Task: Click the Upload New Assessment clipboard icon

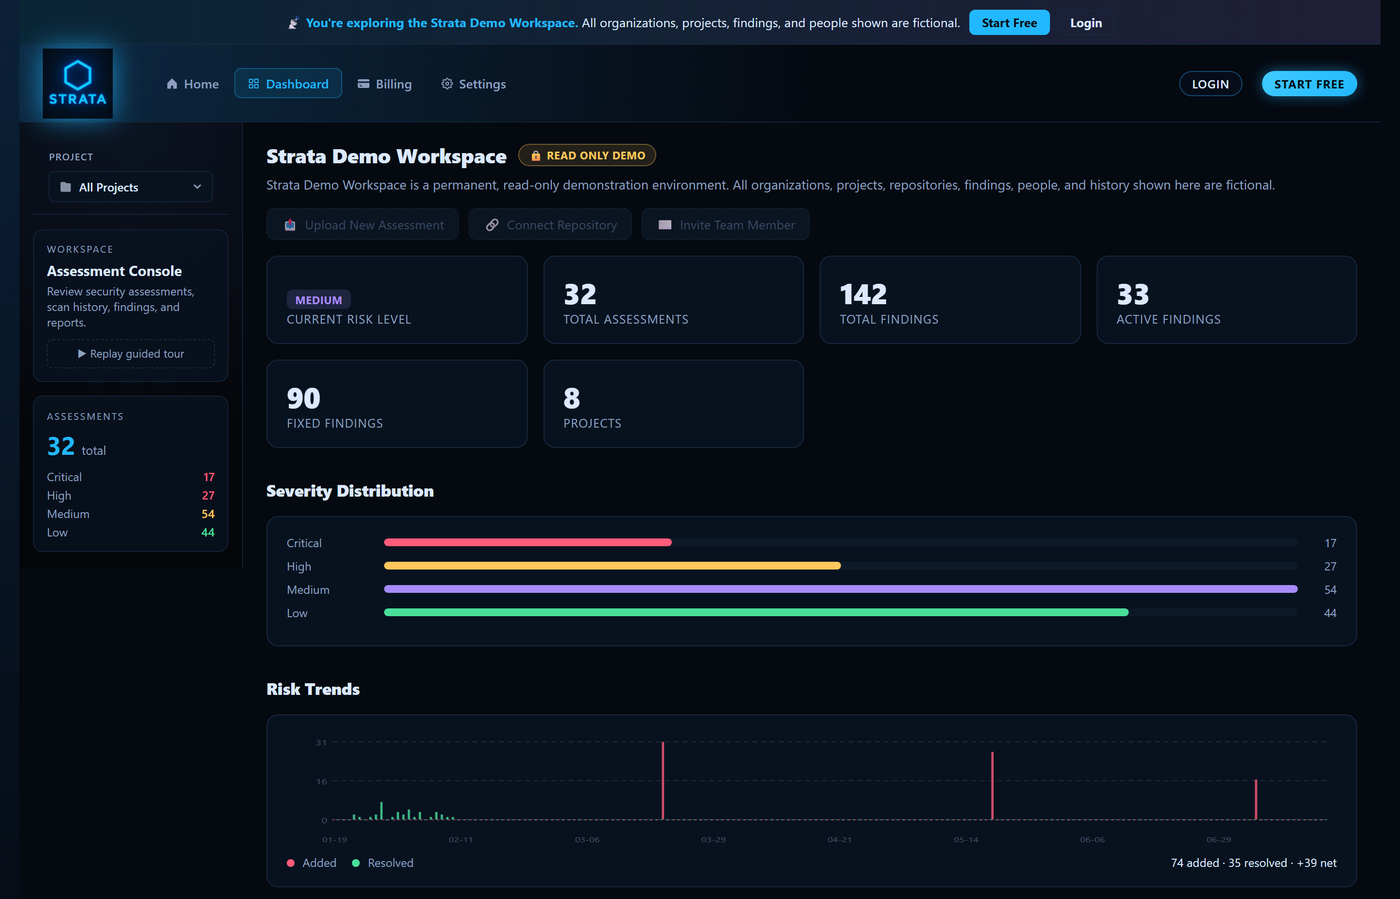Action: pyautogui.click(x=290, y=225)
